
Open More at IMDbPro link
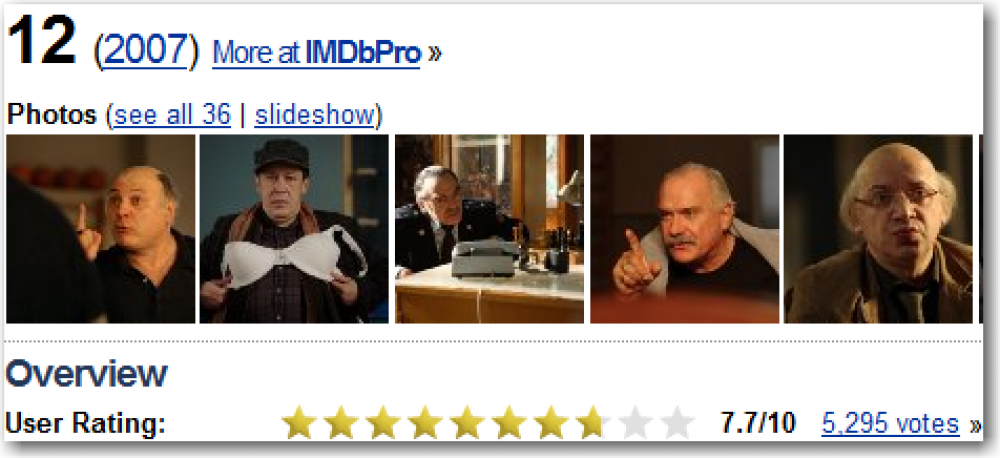click(x=316, y=53)
